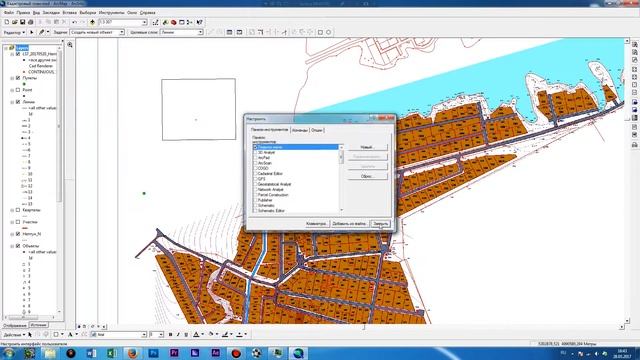Toggle the Cadastral Editor toolbar checkbox
This screenshot has width=640, height=360.
(256, 173)
